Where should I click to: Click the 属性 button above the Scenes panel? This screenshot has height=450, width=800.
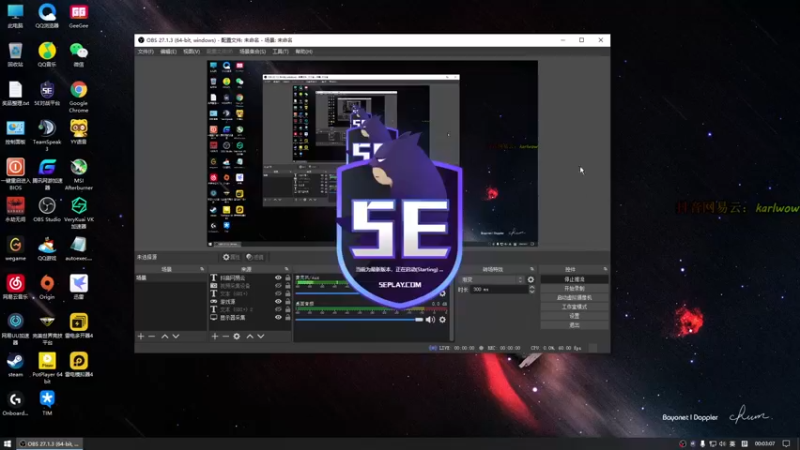(x=231, y=257)
